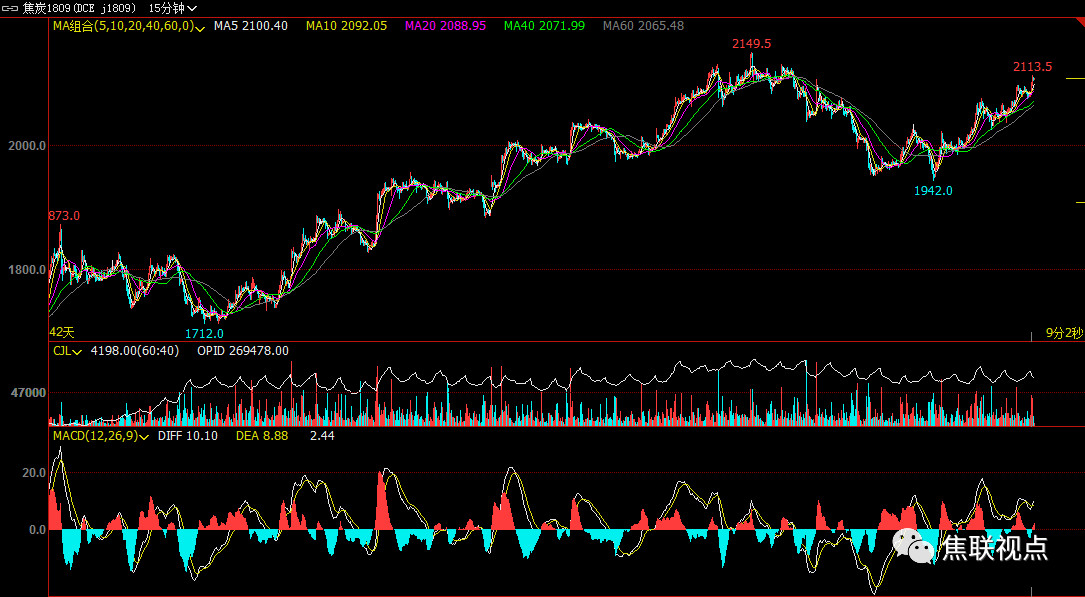Click the chain link icon beside 焦炭1809
The height and width of the screenshot is (597, 1085).
point(12,8)
